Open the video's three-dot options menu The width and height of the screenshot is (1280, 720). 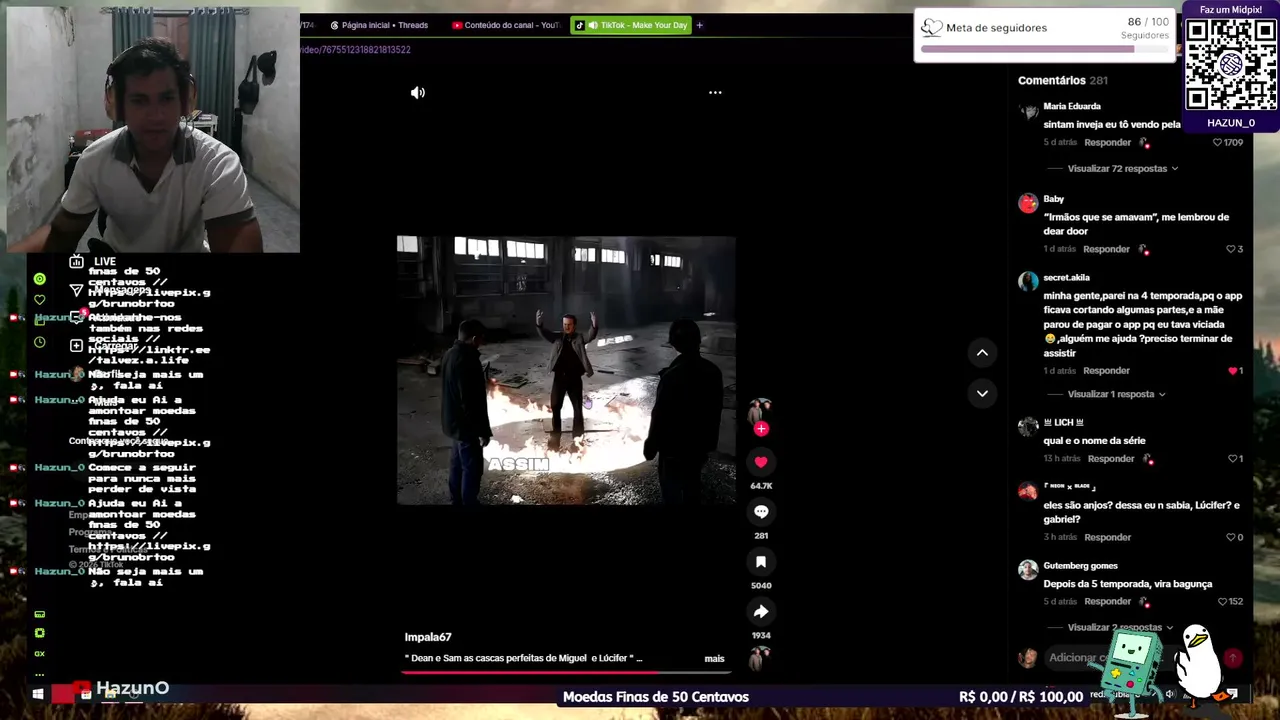pos(715,92)
